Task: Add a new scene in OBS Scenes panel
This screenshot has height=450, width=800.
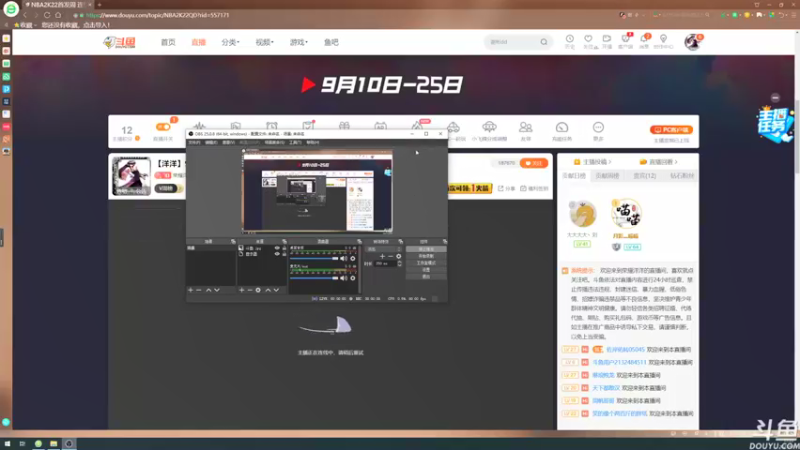Action: click(x=191, y=290)
